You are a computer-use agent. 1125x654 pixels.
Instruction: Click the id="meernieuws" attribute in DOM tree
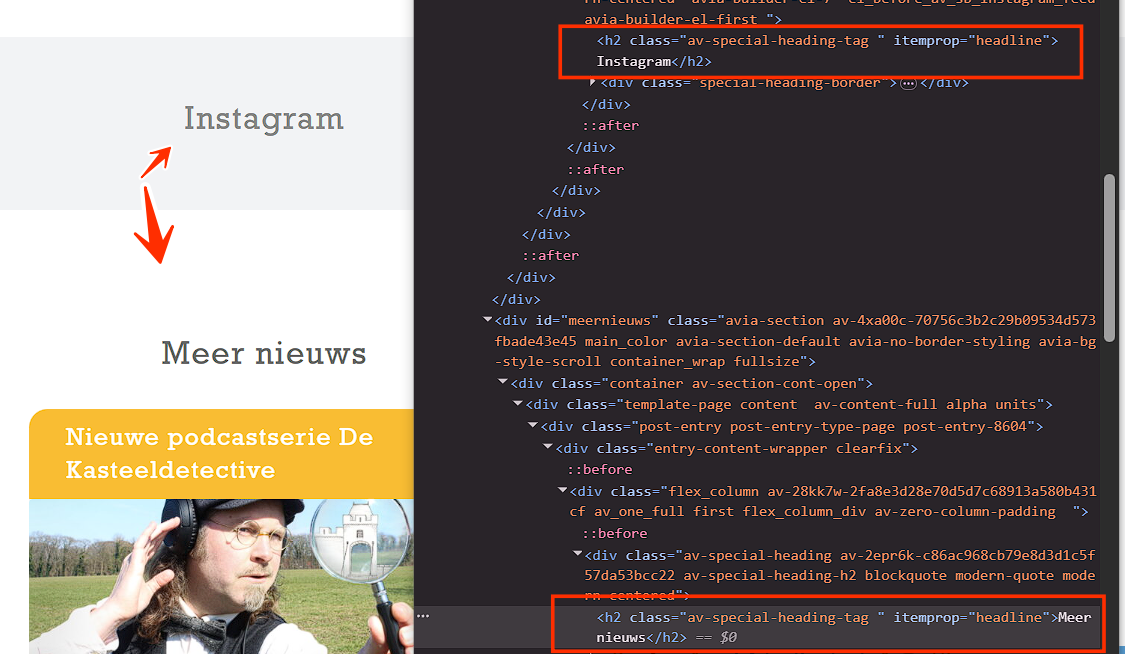coord(597,320)
